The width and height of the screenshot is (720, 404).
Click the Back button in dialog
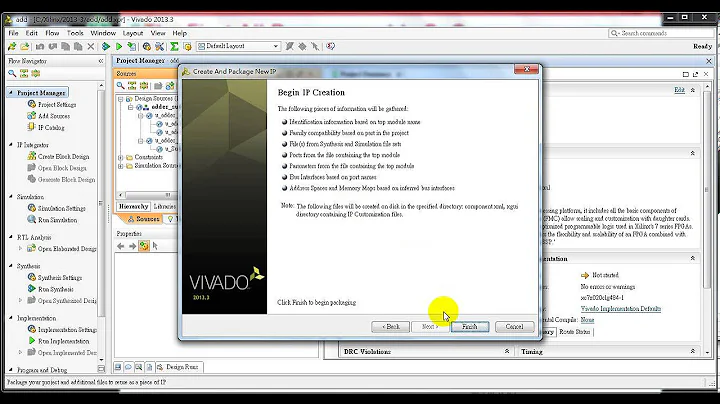click(390, 327)
